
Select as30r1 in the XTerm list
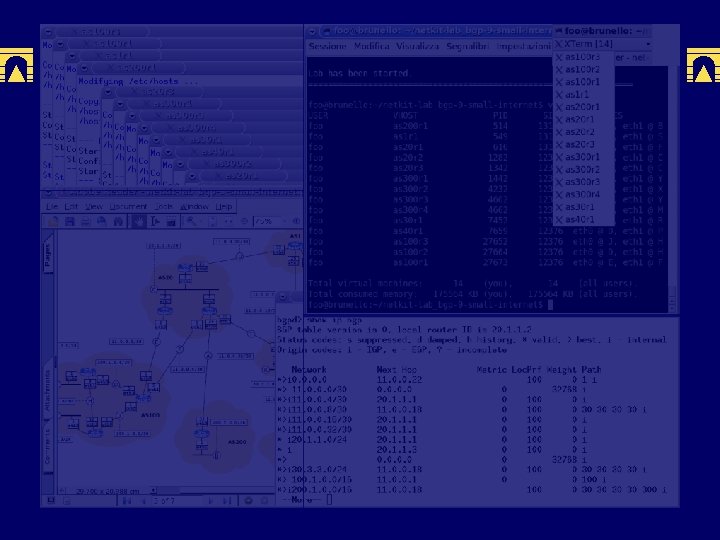[x=583, y=207]
